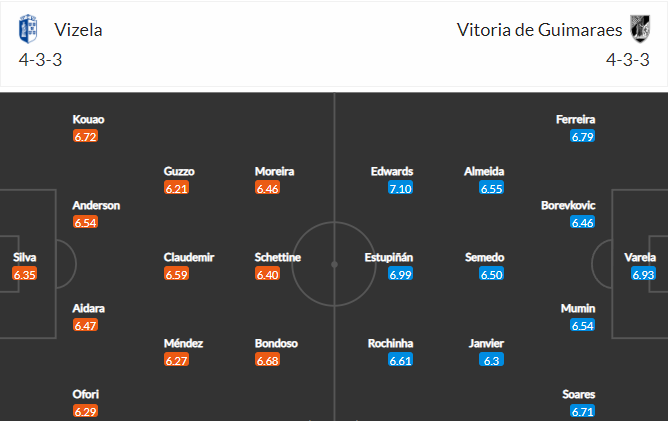668x421 pixels.
Task: Click Soares' 6.71 rating badge
Action: (582, 412)
